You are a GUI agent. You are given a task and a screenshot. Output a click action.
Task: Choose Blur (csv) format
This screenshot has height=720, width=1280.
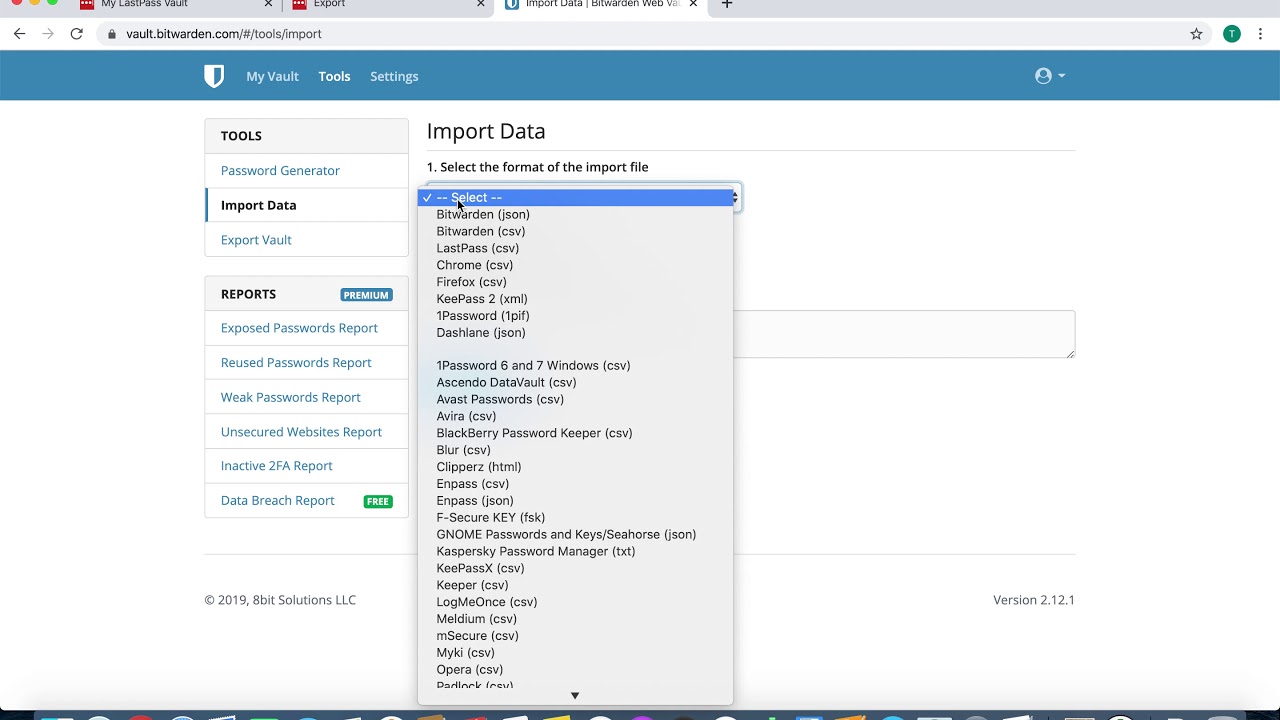coord(575,450)
